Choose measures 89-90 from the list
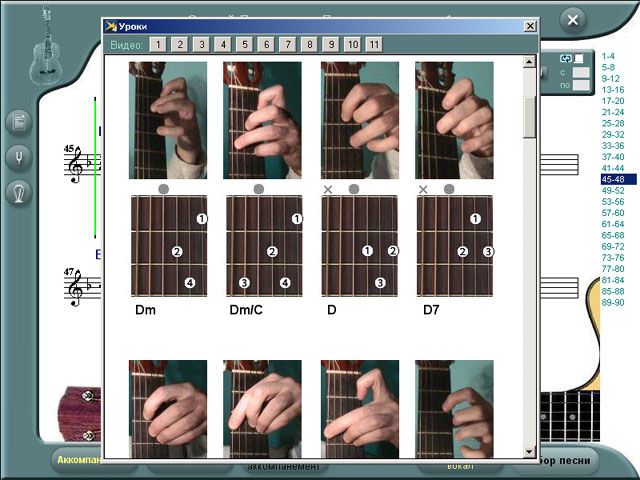640x480 pixels. (x=612, y=302)
